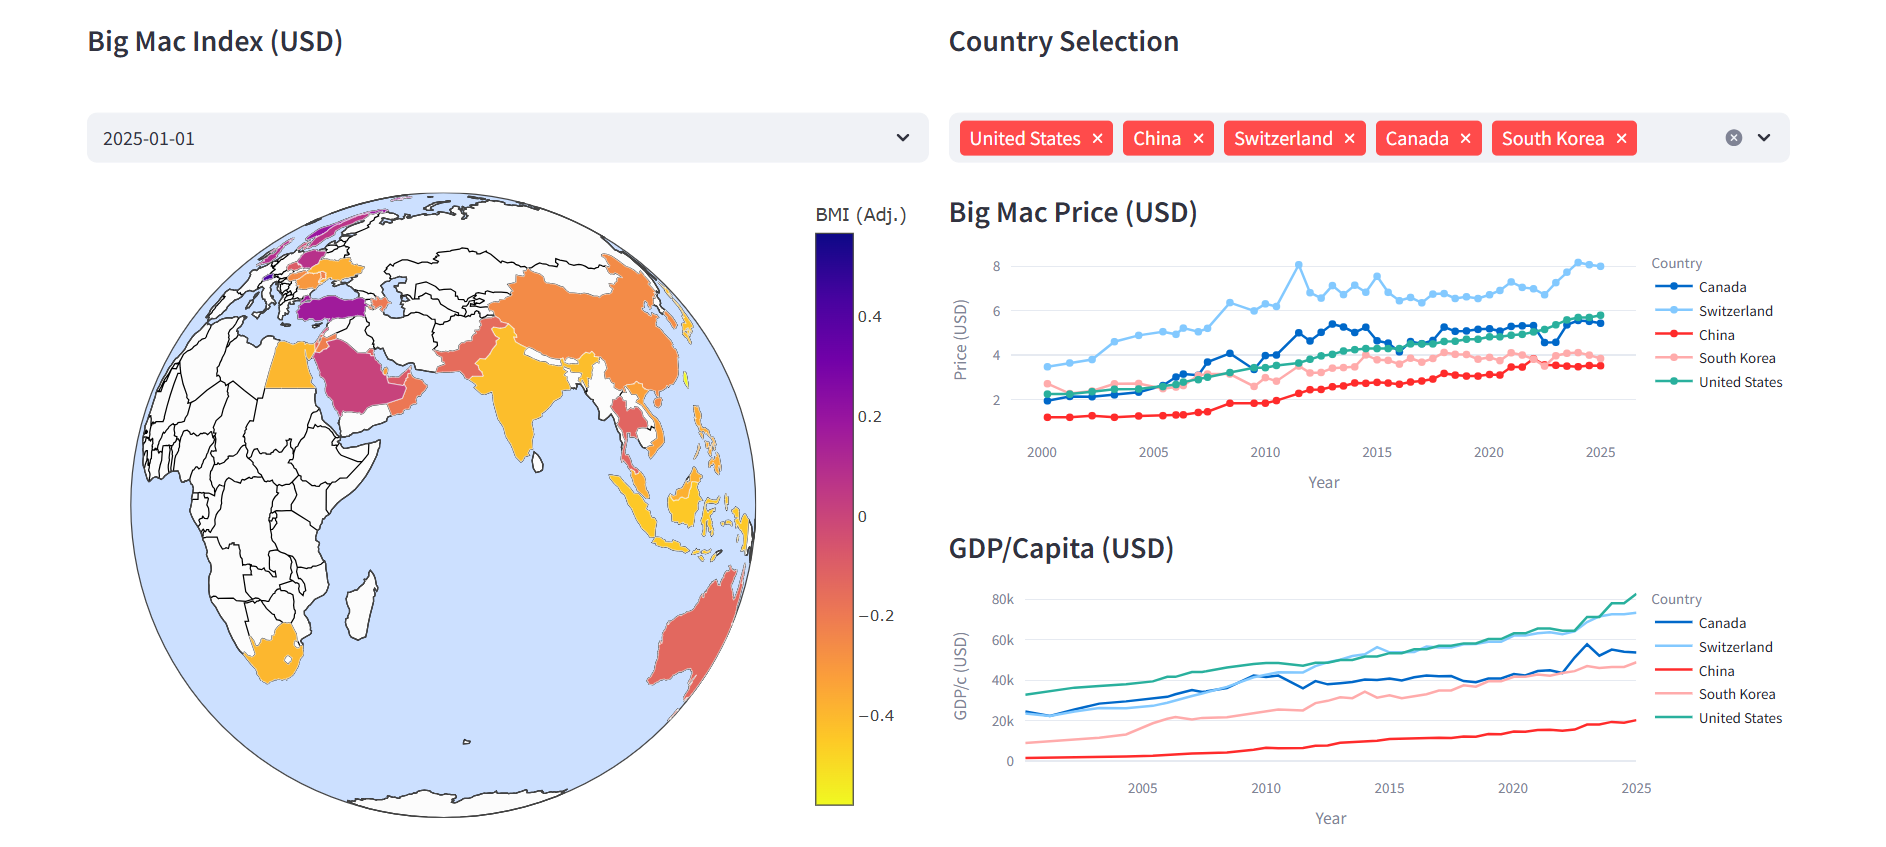Hide United States in GDP/Capita legend

click(1739, 718)
